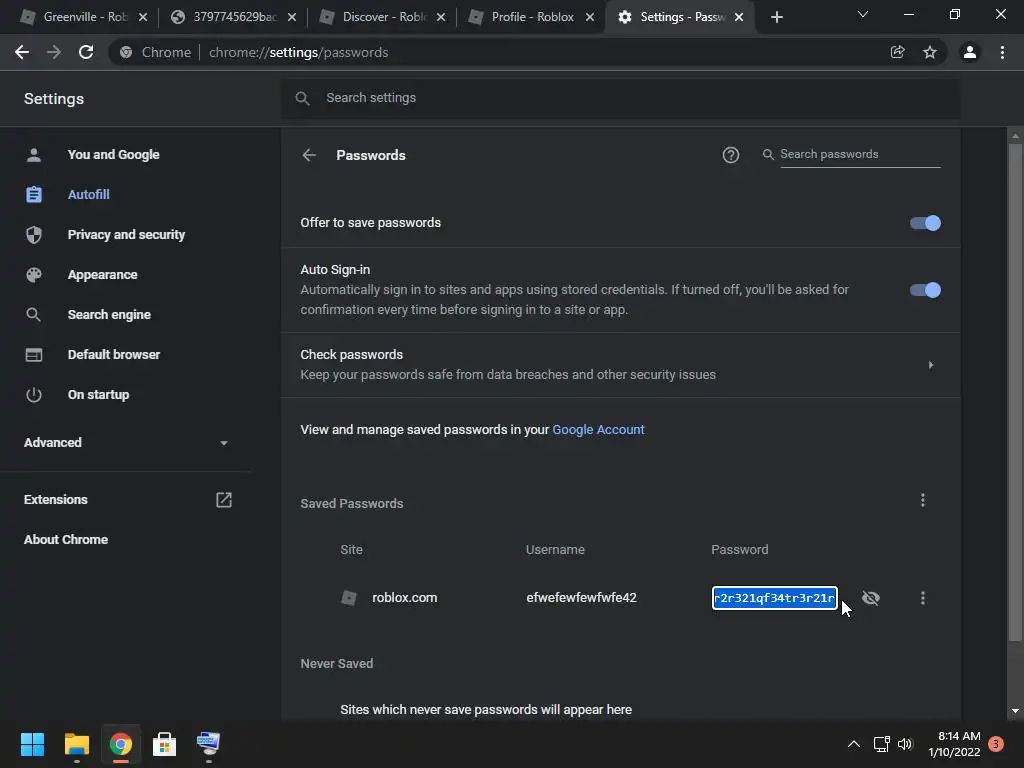Close the 3797745629bac tab
This screenshot has width=1024, height=768.
pos(292,17)
